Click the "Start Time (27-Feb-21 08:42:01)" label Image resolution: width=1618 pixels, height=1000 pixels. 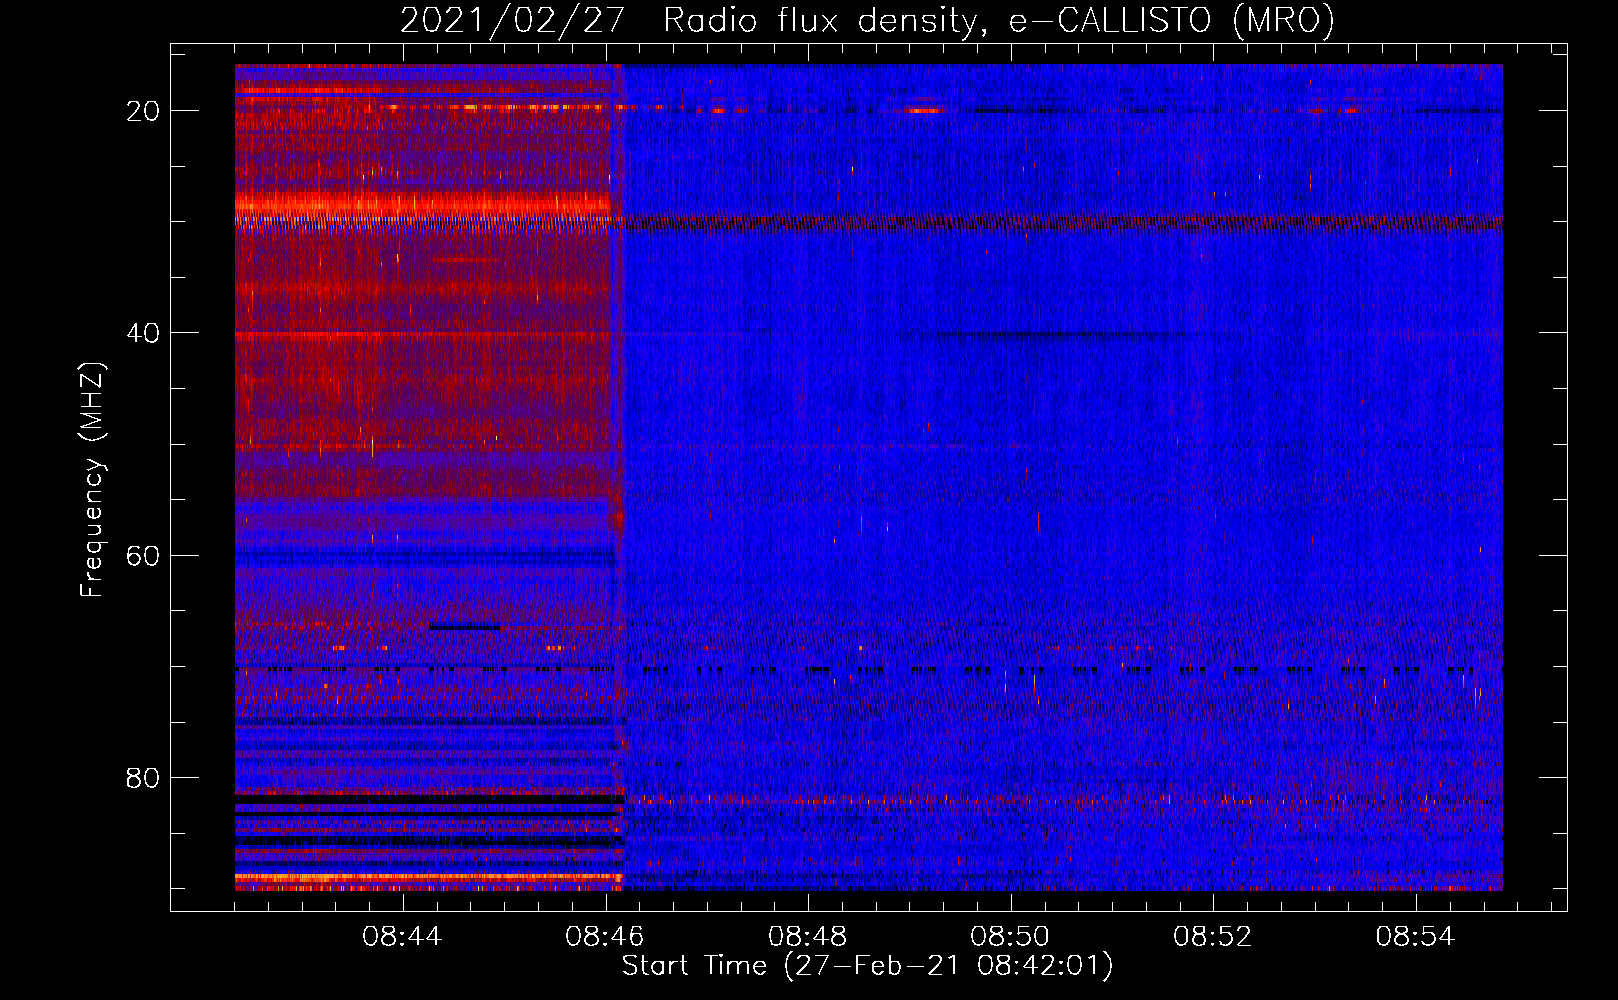point(867,966)
